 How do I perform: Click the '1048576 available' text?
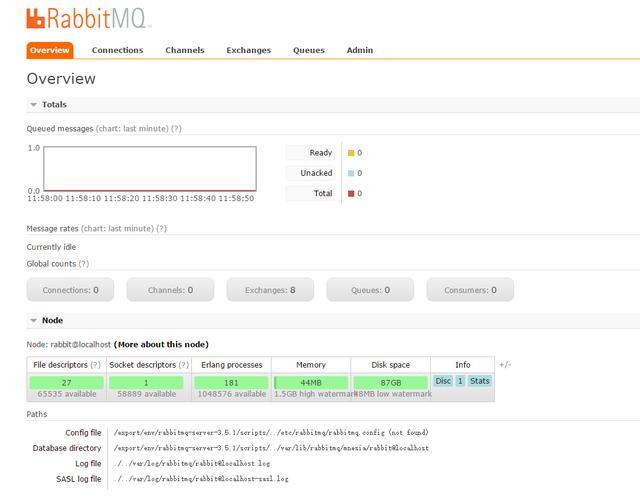tap(231, 394)
